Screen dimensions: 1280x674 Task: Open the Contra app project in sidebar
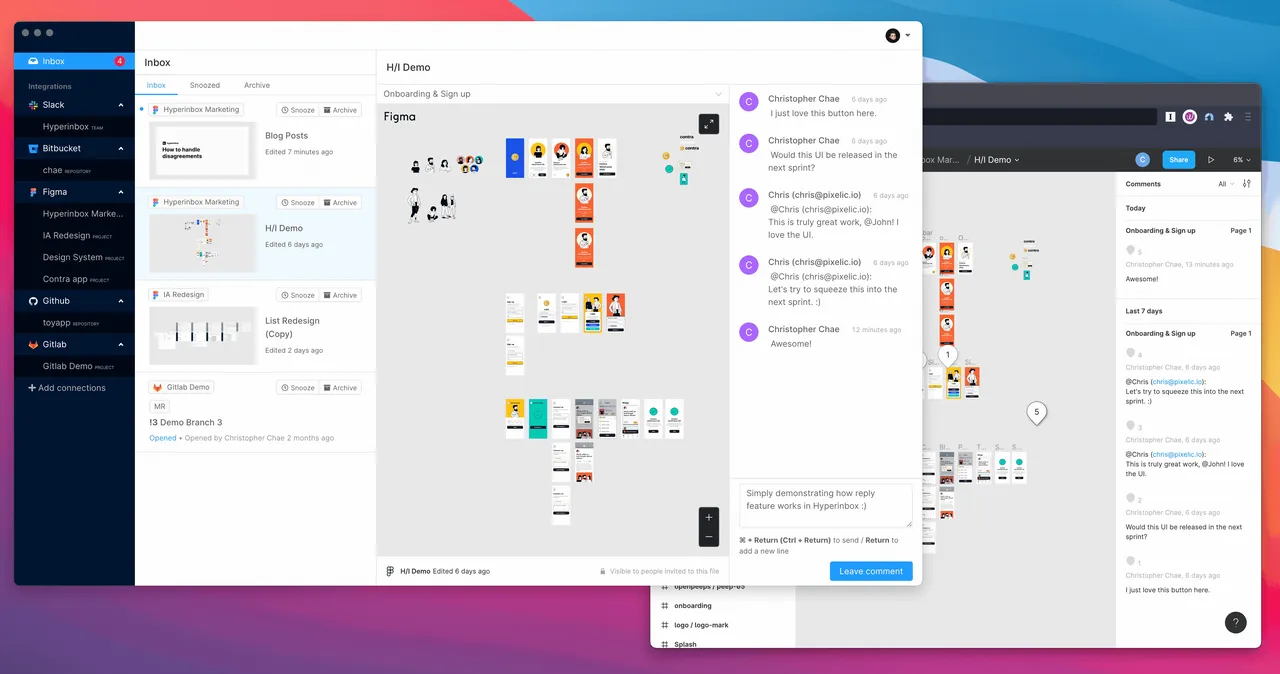[74, 279]
